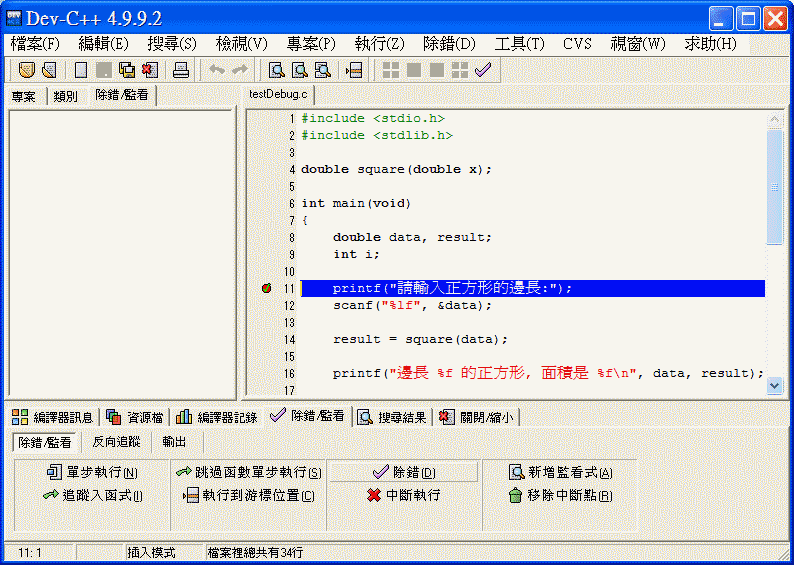Click the greyed-out Save icon in toolbar
794x565 pixels.
click(104, 70)
